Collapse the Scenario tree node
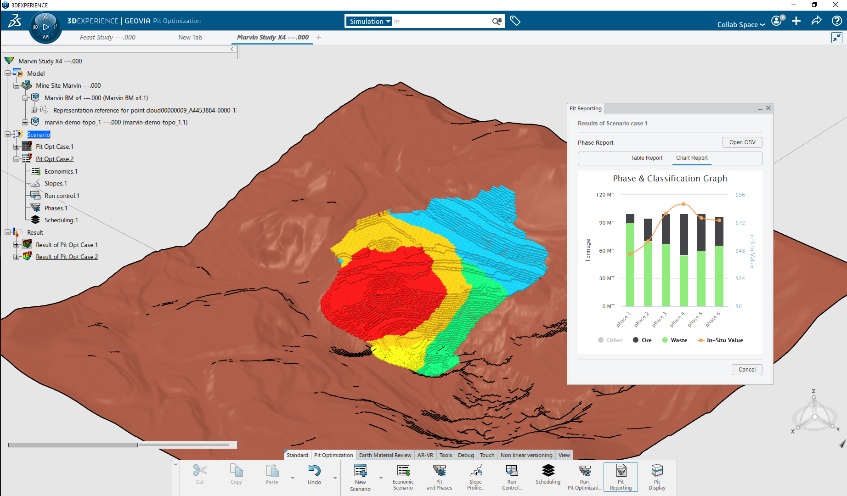The width and height of the screenshot is (847, 496). tap(8, 134)
